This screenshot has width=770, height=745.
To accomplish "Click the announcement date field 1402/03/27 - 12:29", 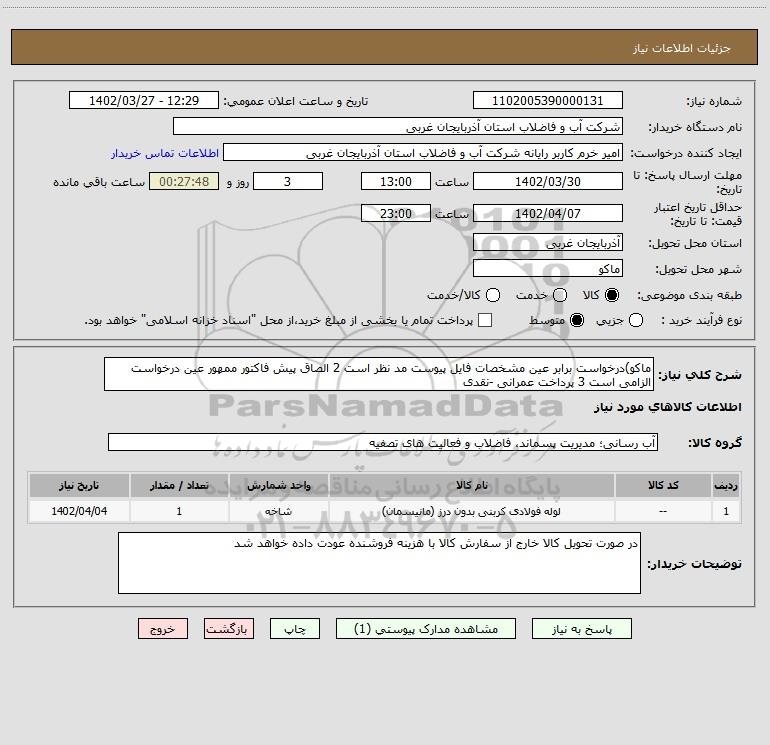I will [x=144, y=100].
